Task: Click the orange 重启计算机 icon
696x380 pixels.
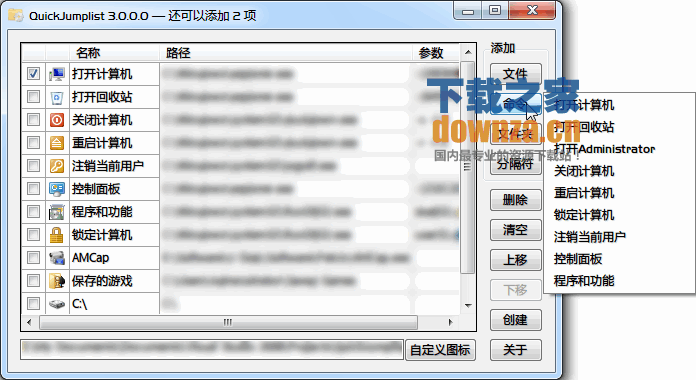Action: (57, 143)
